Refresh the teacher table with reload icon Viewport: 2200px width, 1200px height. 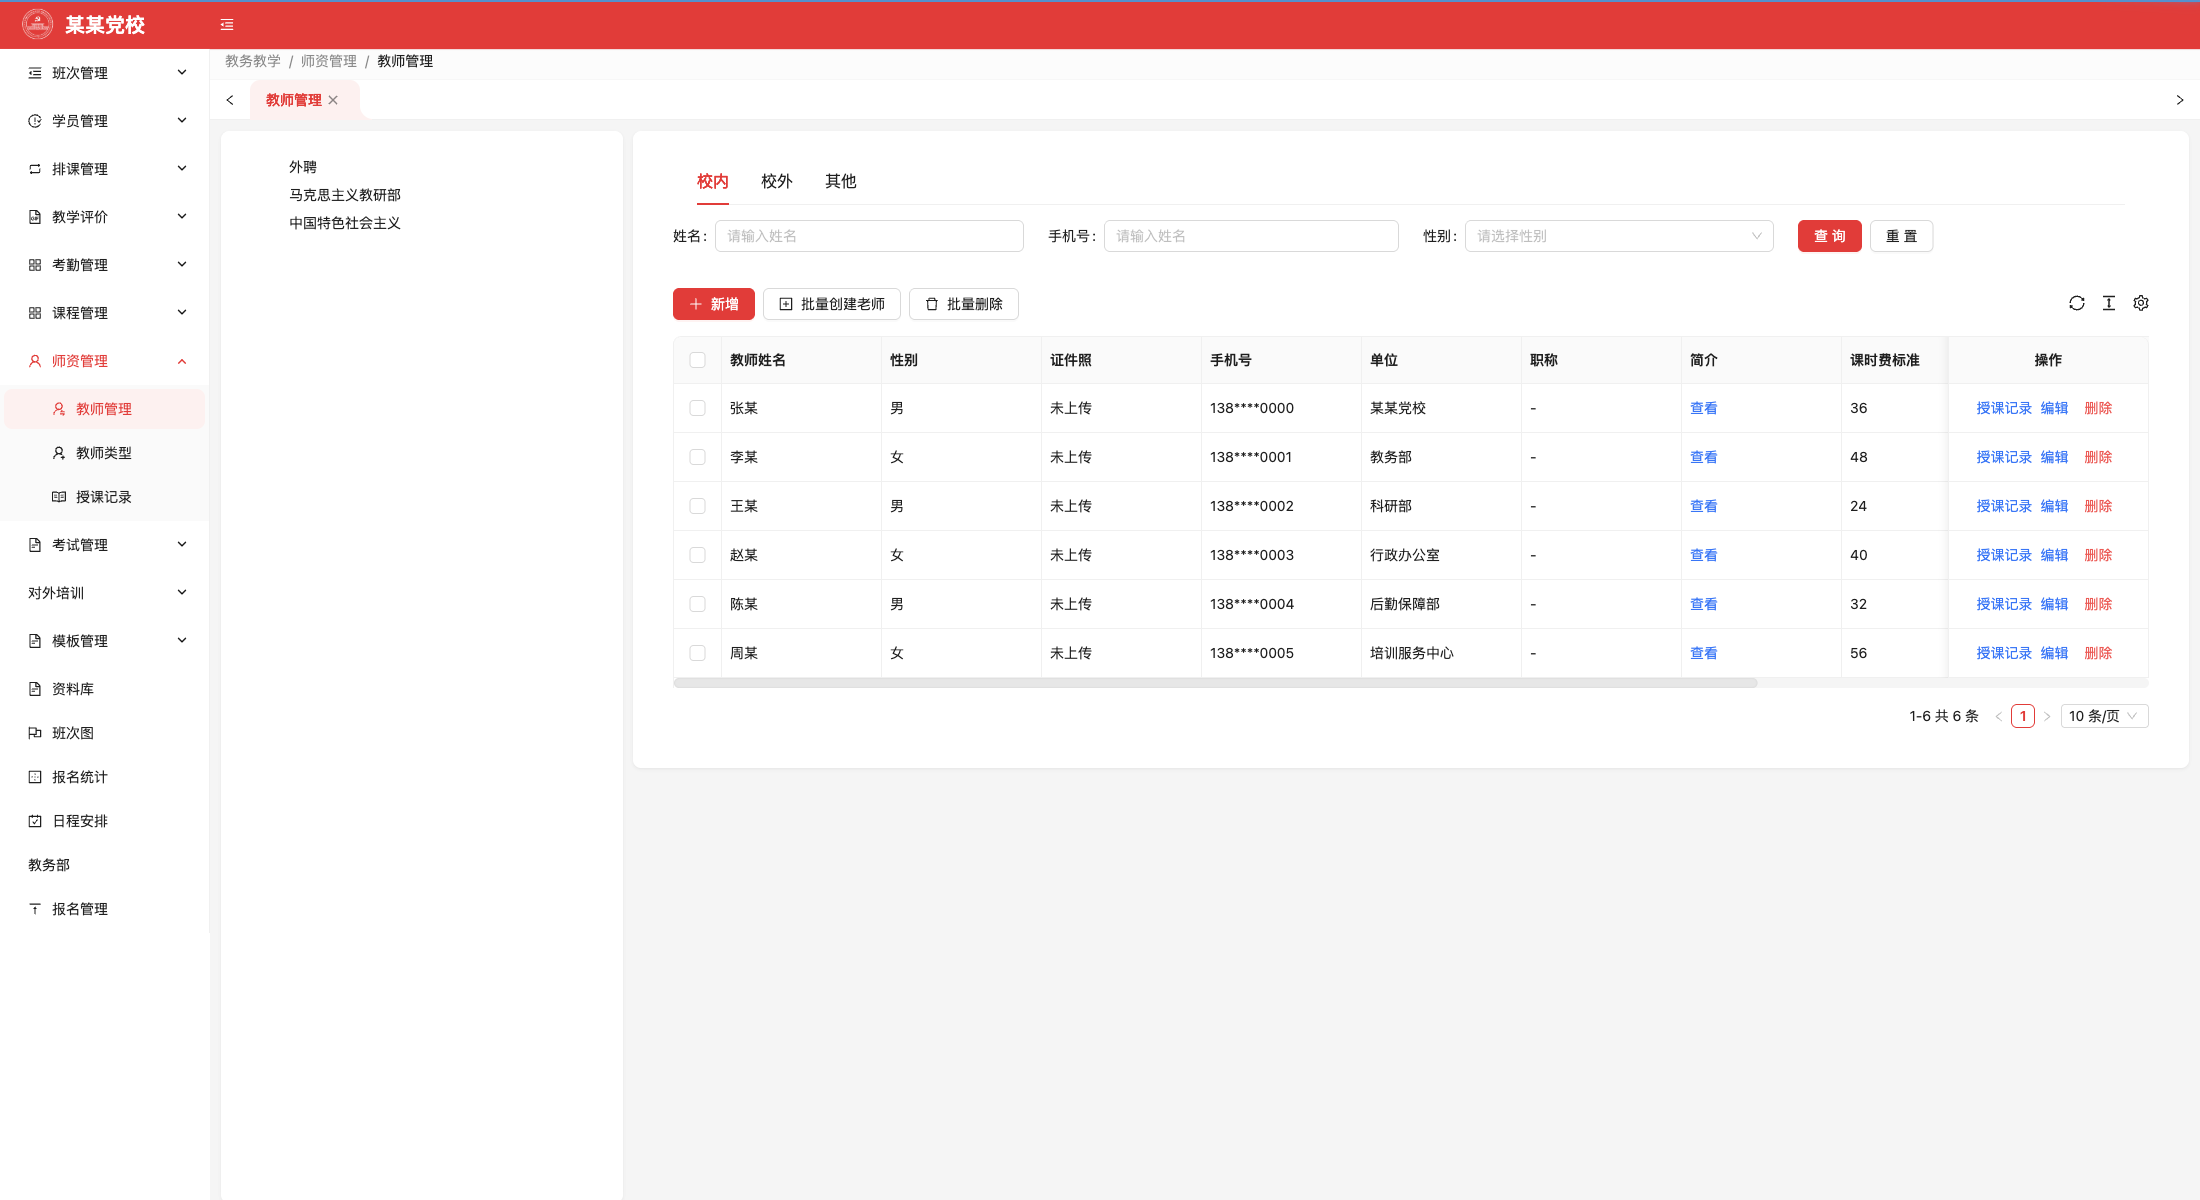pos(2077,303)
